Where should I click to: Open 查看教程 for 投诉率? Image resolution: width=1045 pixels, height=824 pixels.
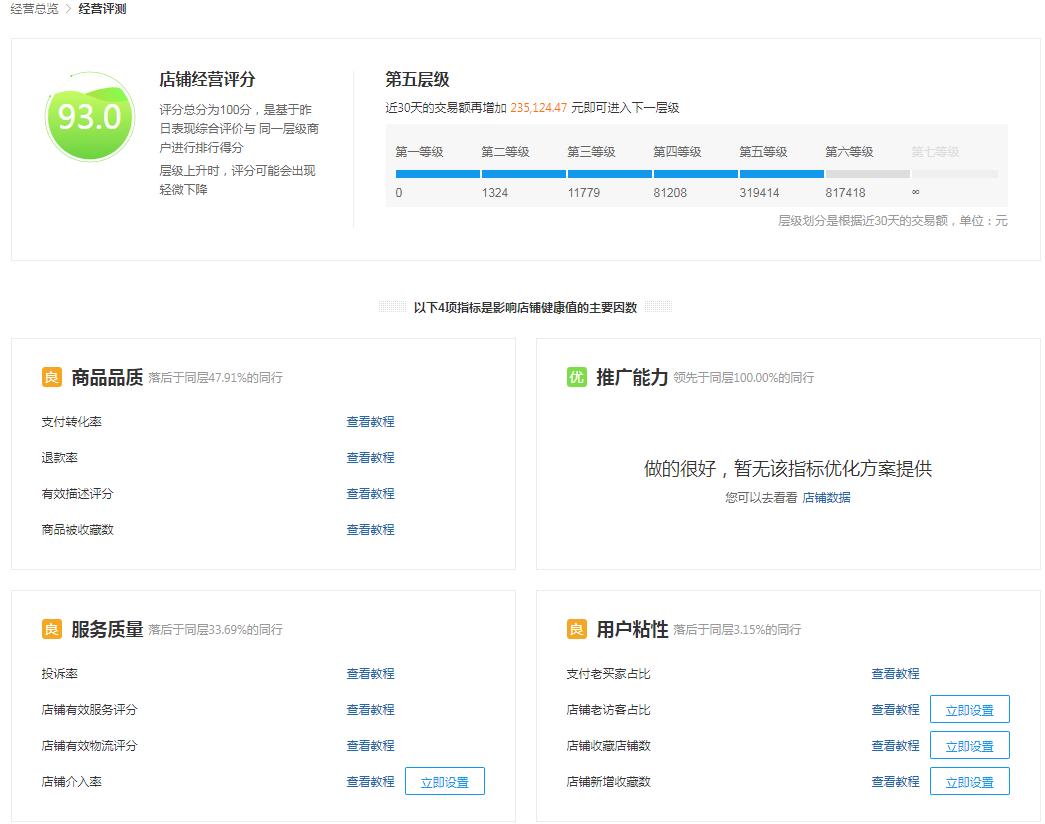[369, 673]
